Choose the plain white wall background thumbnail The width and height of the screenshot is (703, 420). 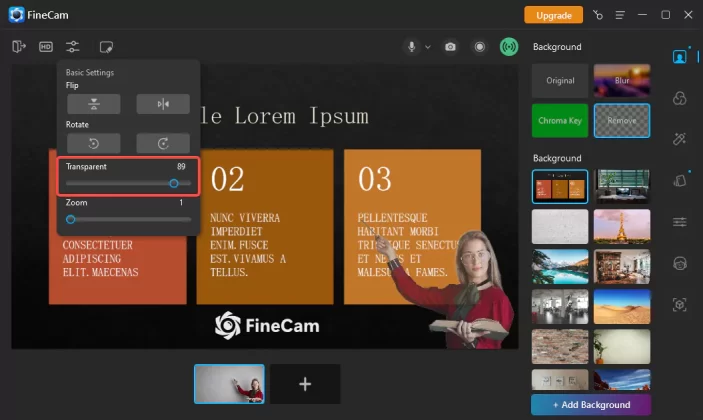tap(560, 226)
